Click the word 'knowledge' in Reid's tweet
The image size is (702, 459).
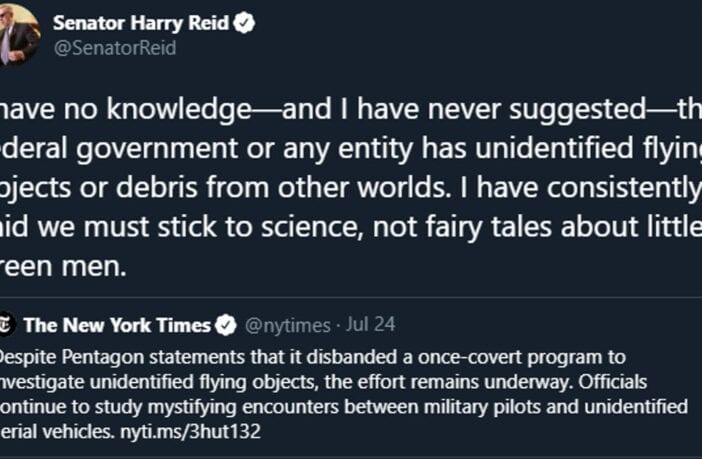coord(179,110)
